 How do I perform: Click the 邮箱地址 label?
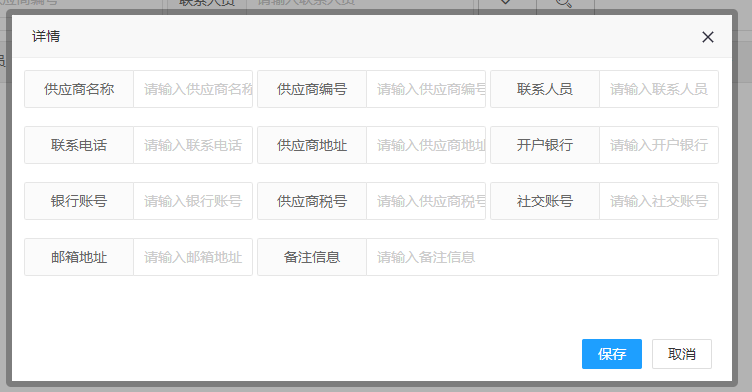pyautogui.click(x=79, y=257)
